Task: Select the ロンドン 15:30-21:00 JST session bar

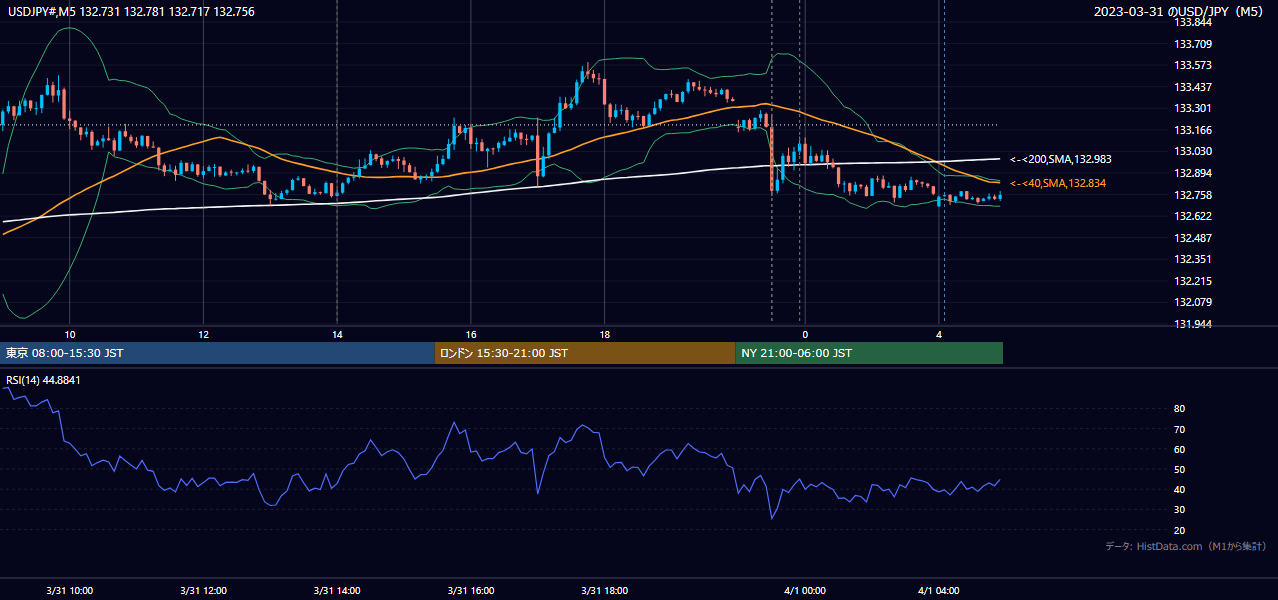Action: [x=585, y=353]
